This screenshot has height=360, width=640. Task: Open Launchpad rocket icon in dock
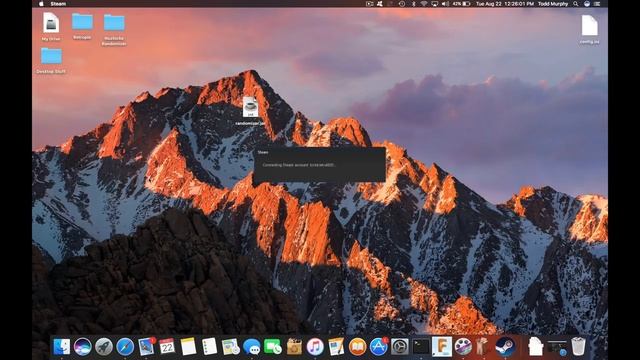104,347
